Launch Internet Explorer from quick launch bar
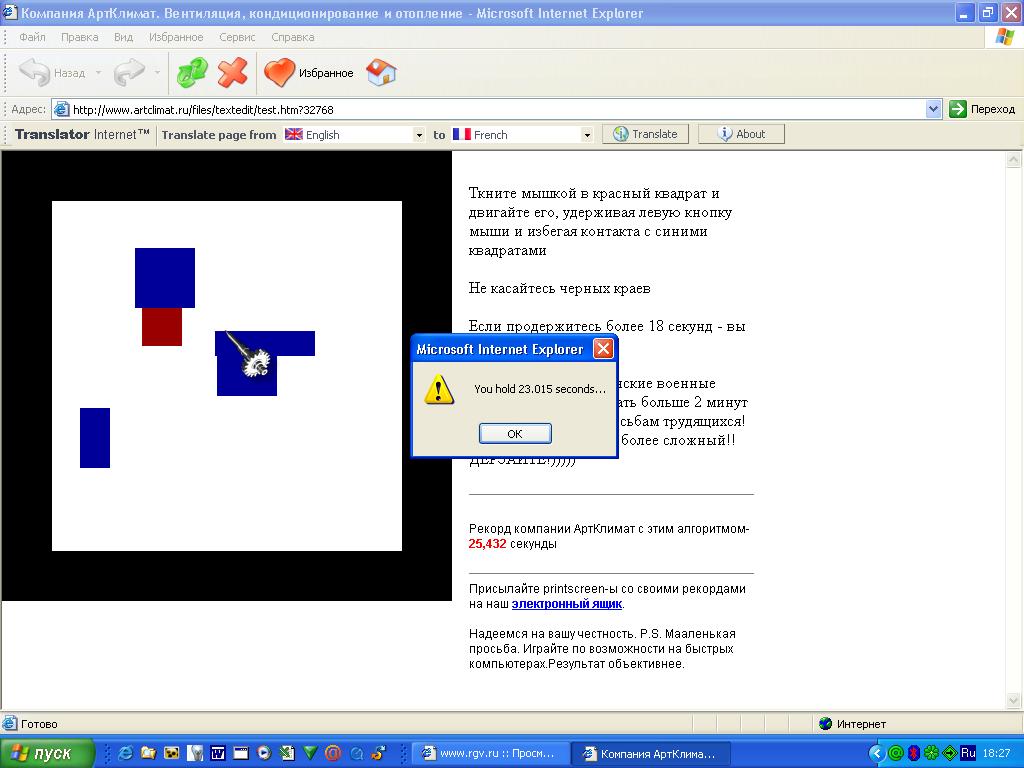This screenshot has width=1024, height=768. click(126, 753)
